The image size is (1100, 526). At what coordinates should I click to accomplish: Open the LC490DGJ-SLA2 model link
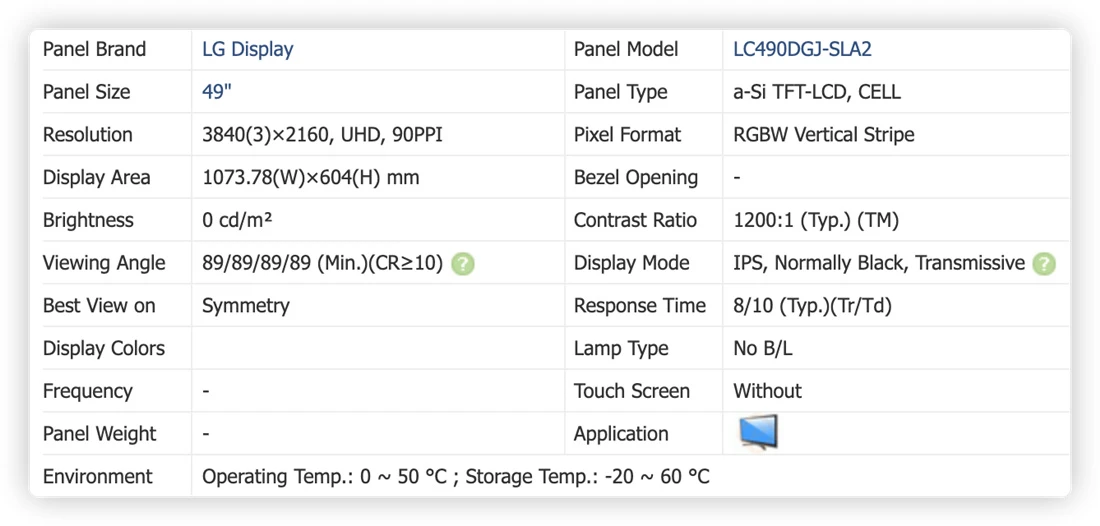click(x=803, y=50)
